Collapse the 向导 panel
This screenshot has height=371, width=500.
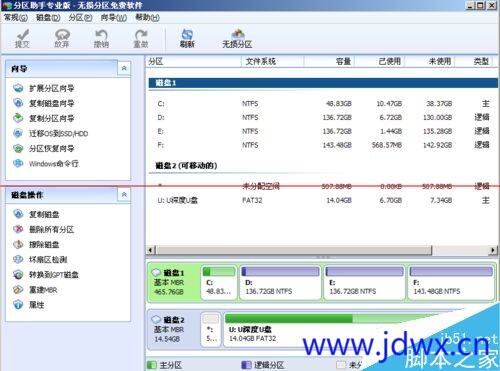[124, 68]
